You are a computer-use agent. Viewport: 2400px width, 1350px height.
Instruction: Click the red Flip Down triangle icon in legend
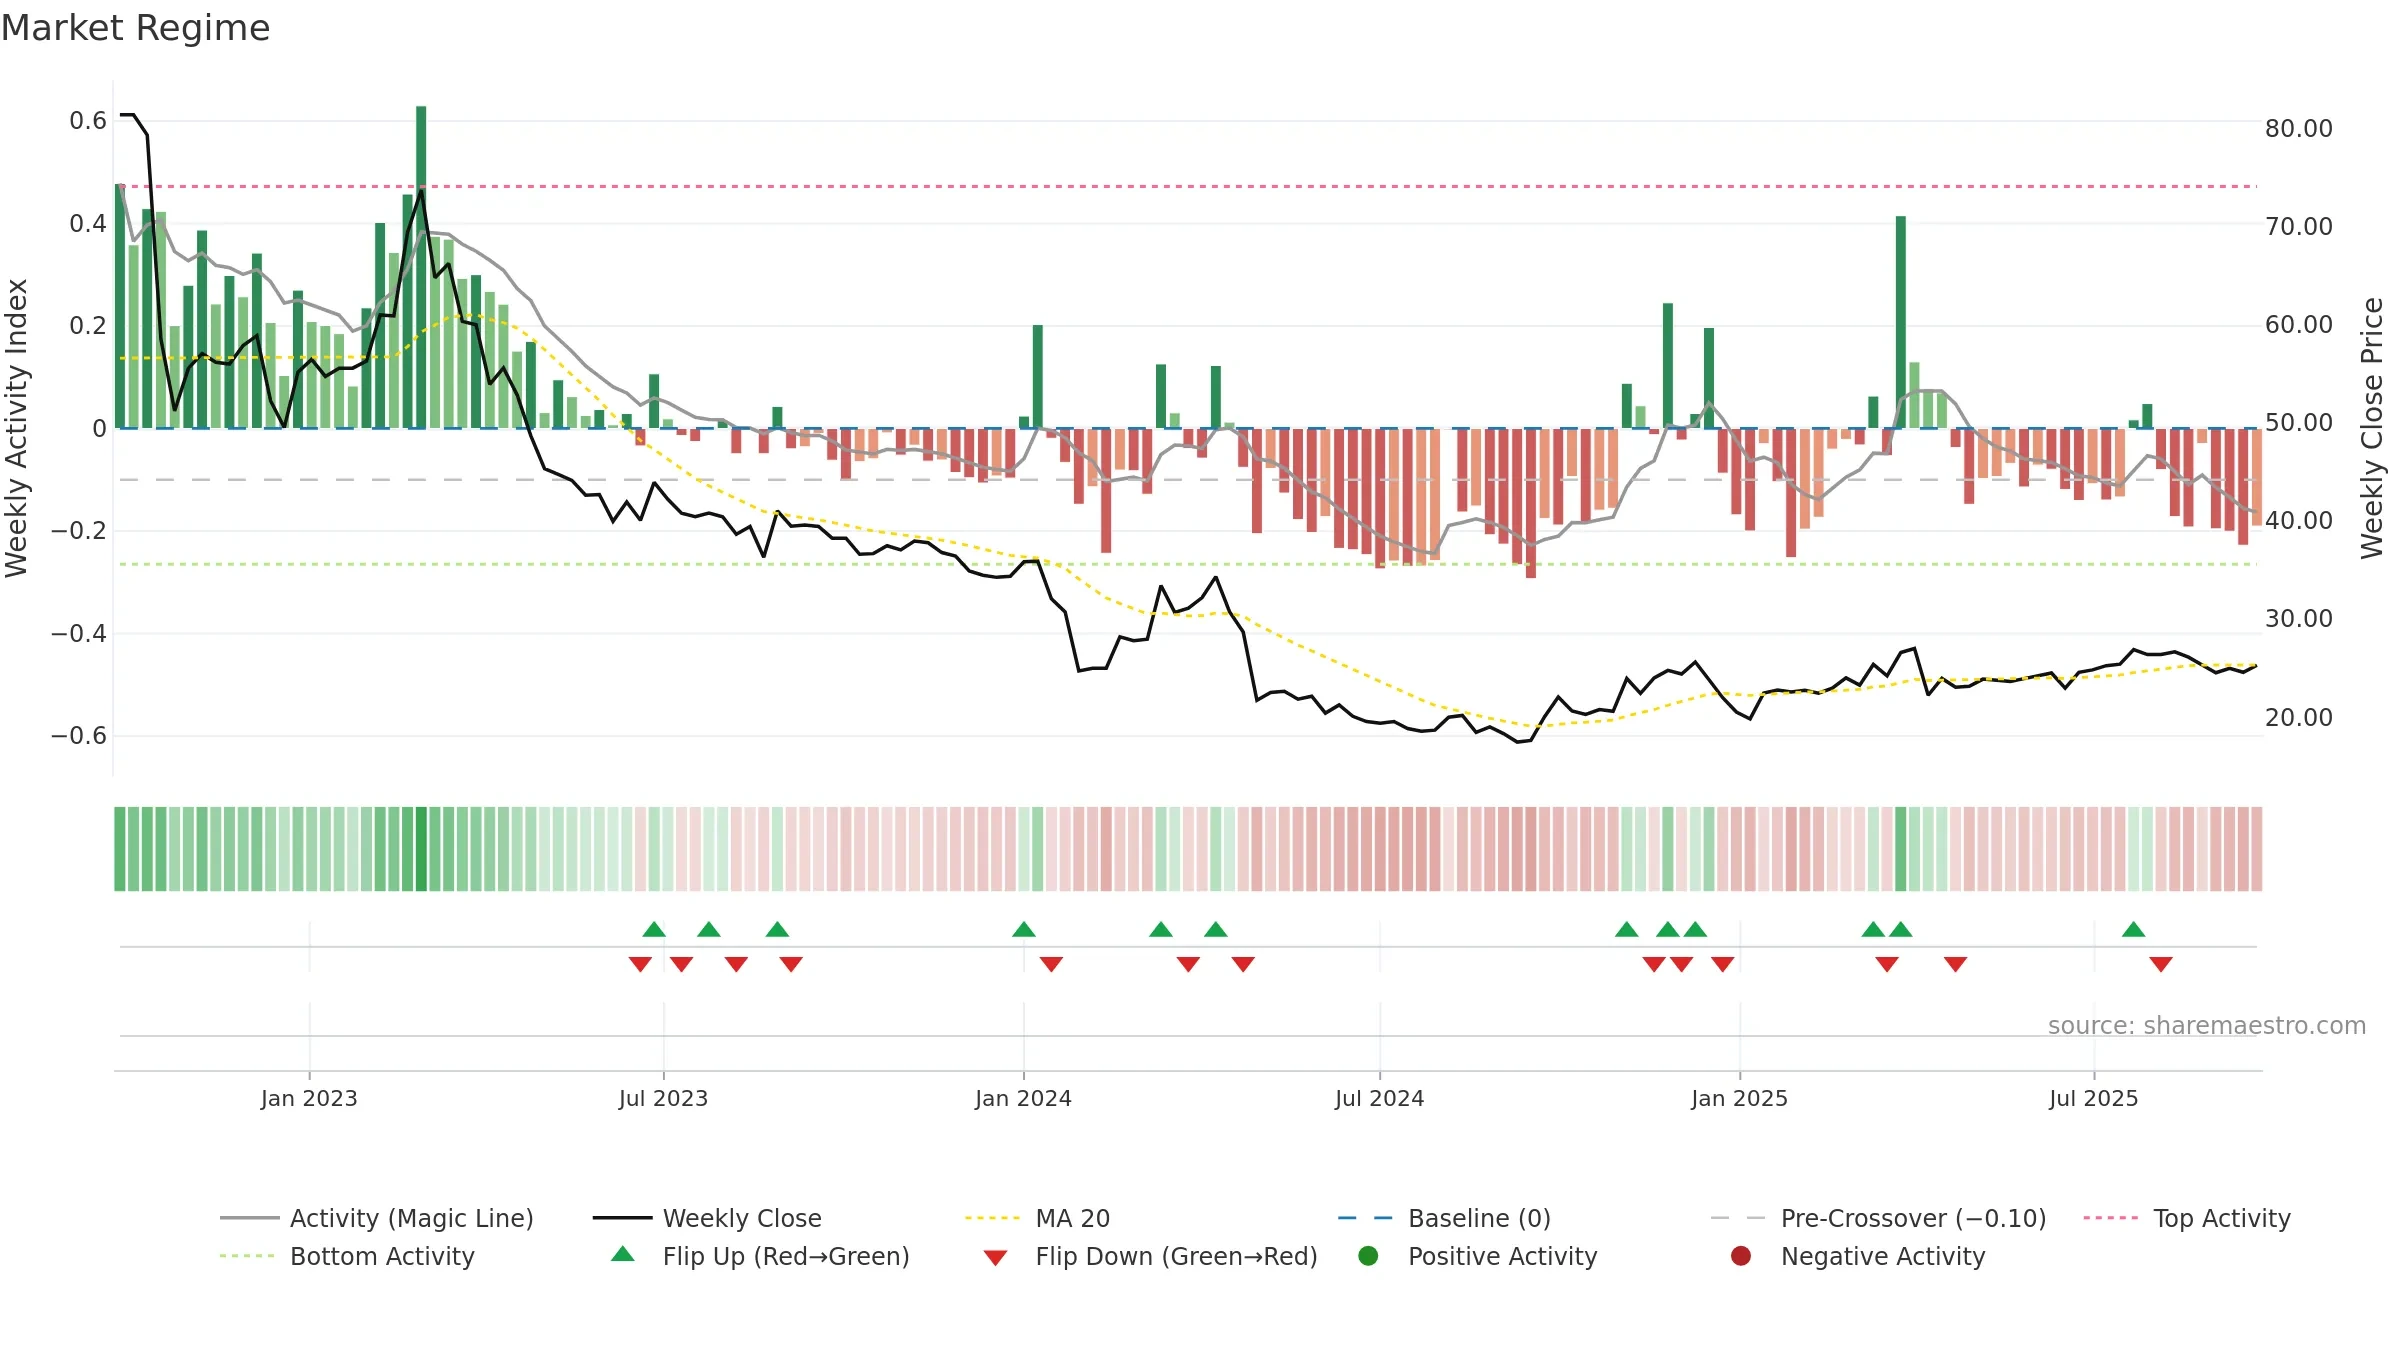[x=995, y=1258]
